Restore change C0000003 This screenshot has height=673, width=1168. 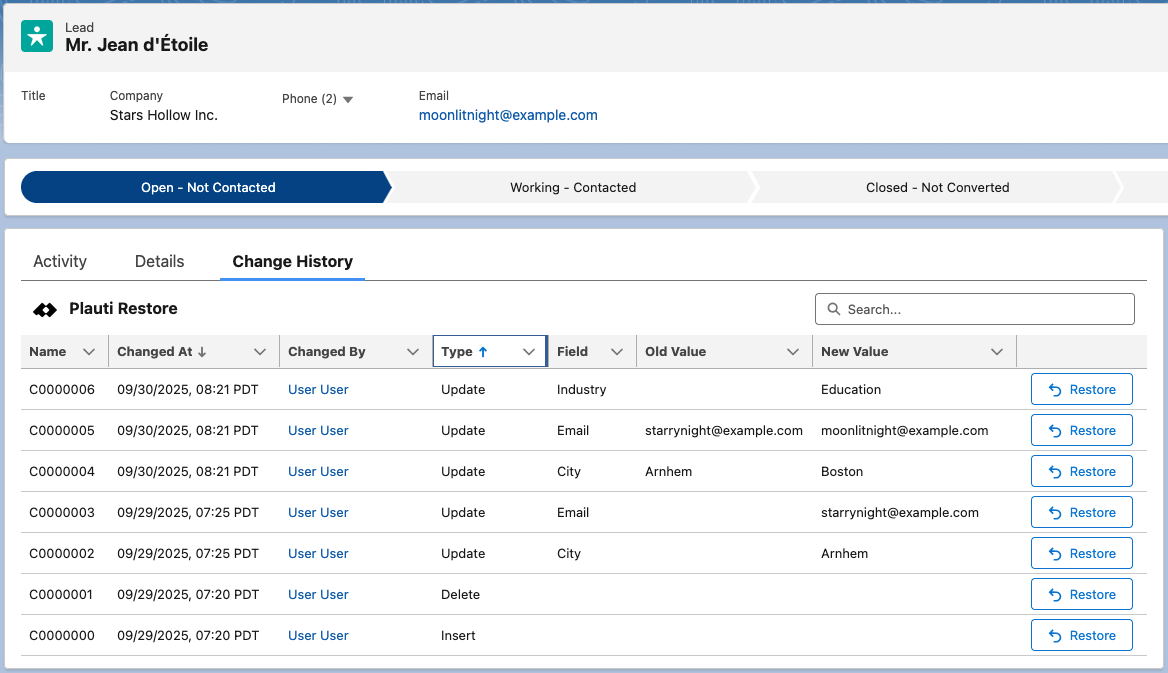tap(1082, 512)
